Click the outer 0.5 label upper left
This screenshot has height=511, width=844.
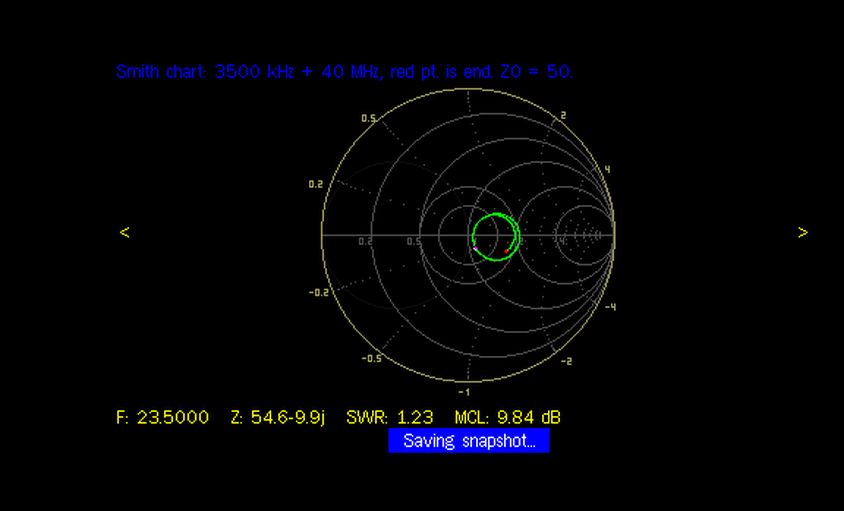368,119
